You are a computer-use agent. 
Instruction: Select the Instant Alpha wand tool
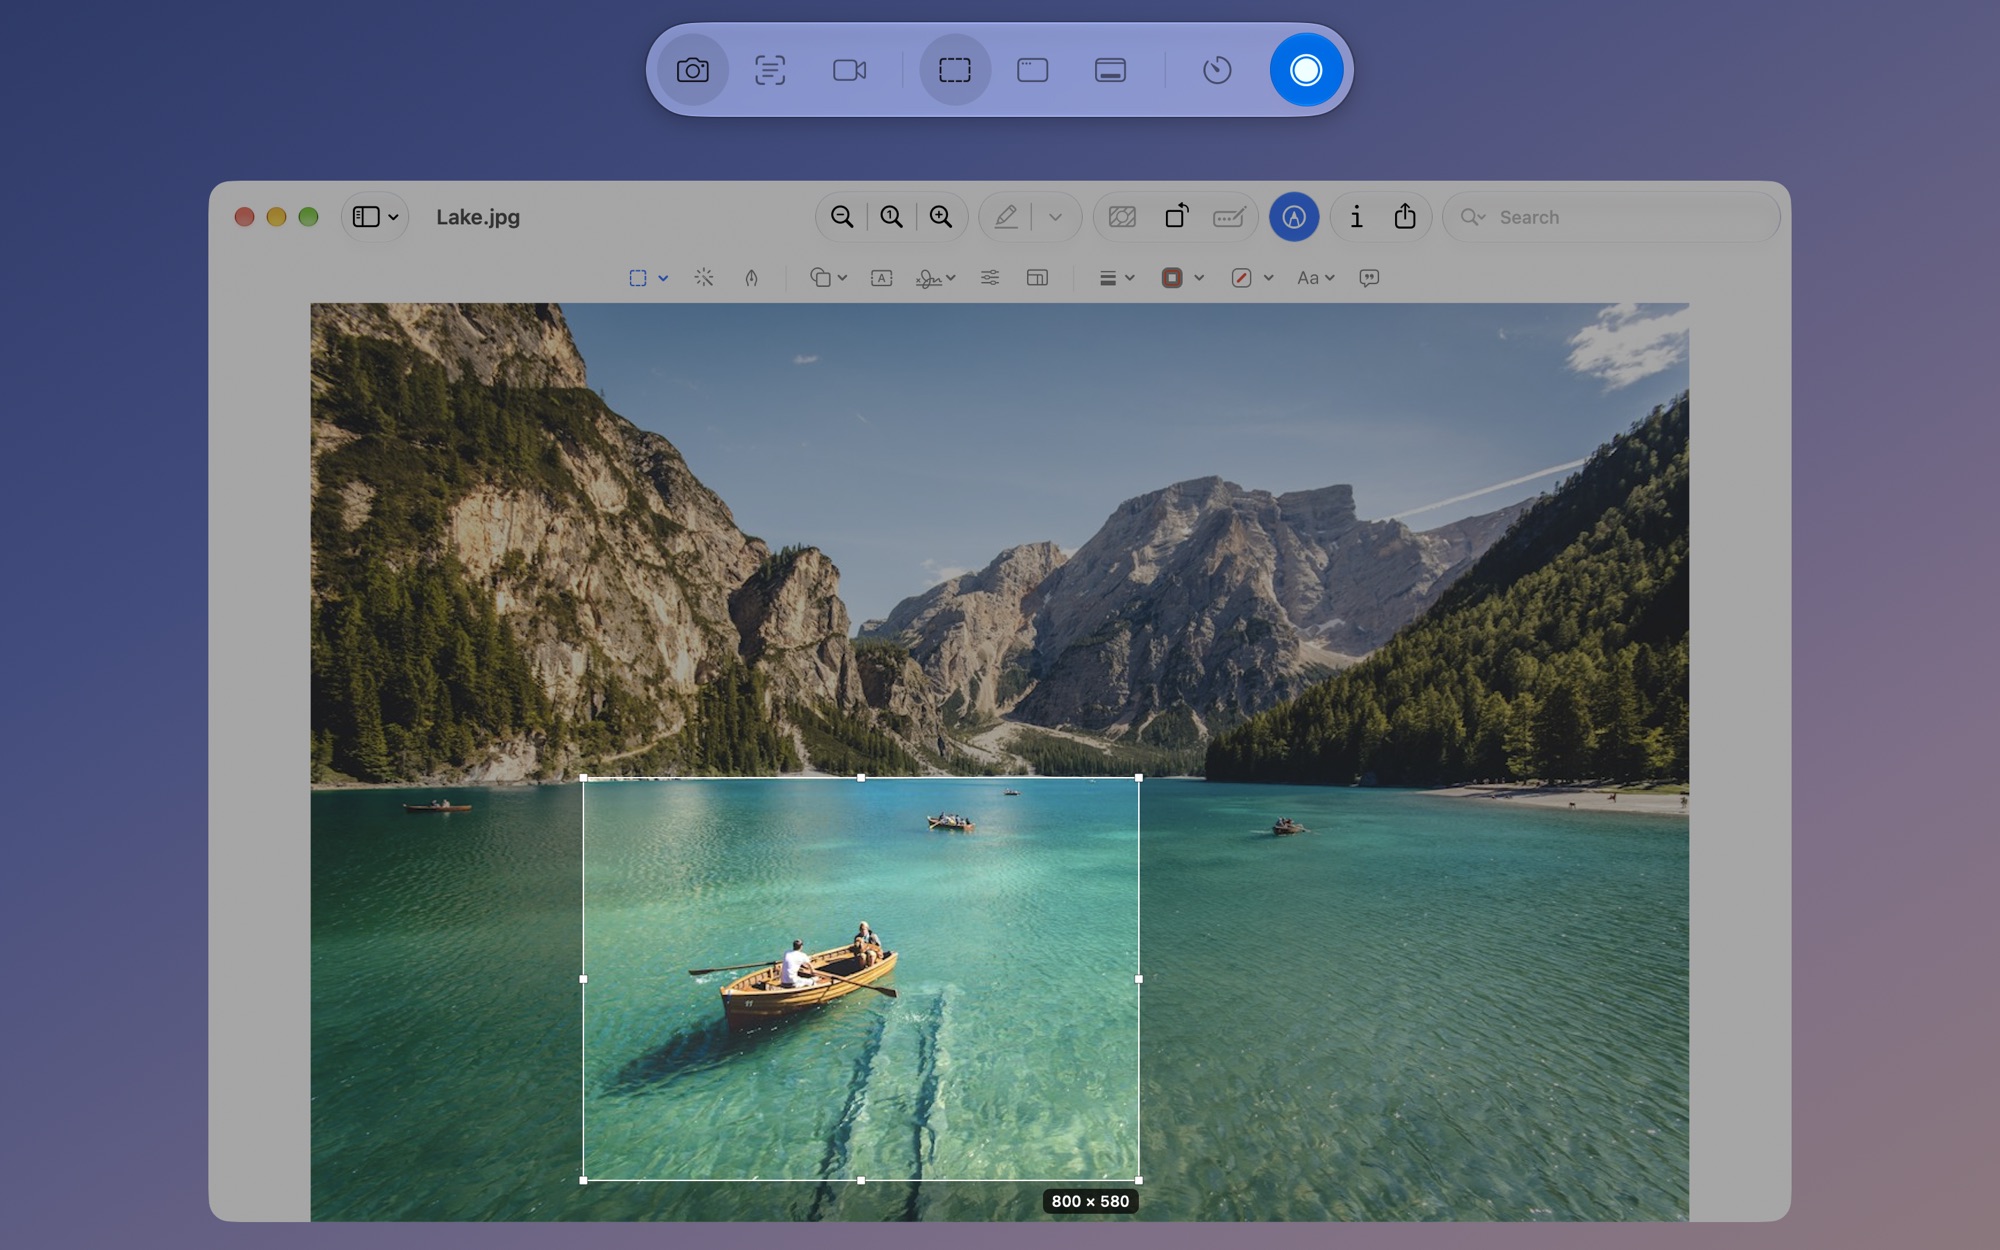[704, 277]
